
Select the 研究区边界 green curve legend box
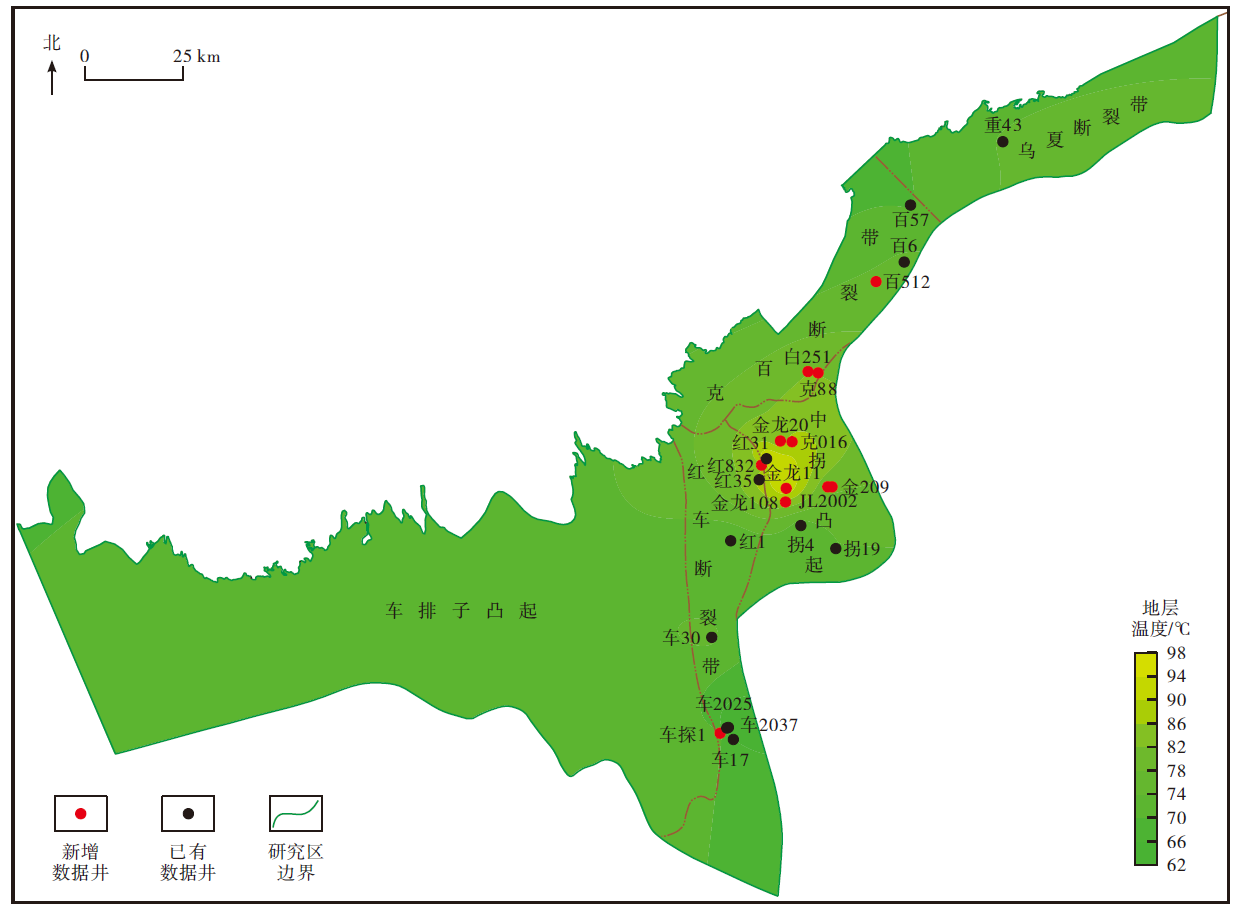point(296,813)
